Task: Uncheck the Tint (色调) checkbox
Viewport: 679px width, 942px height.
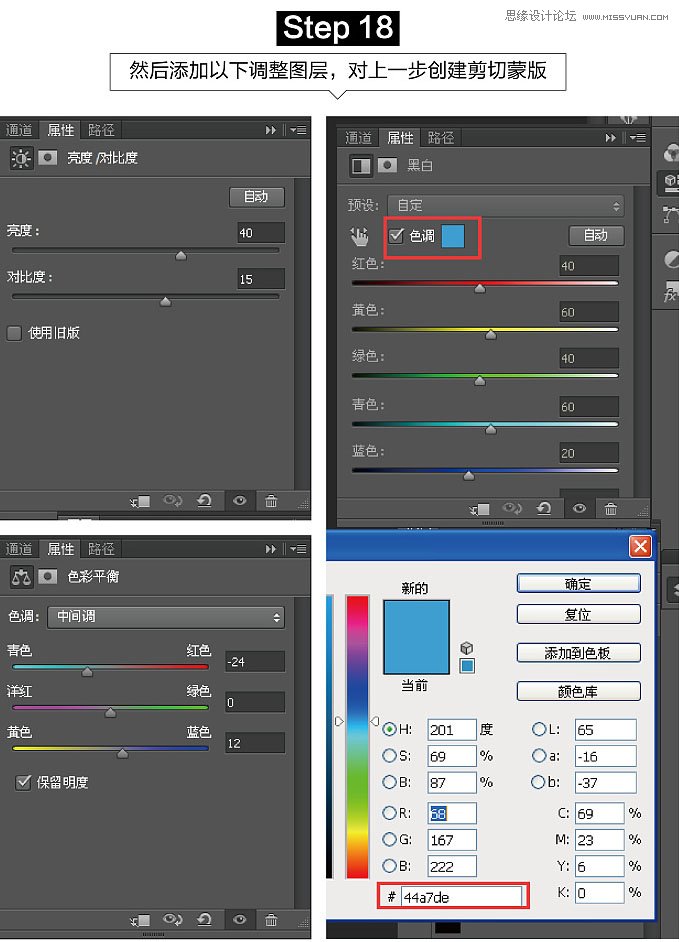Action: 396,236
